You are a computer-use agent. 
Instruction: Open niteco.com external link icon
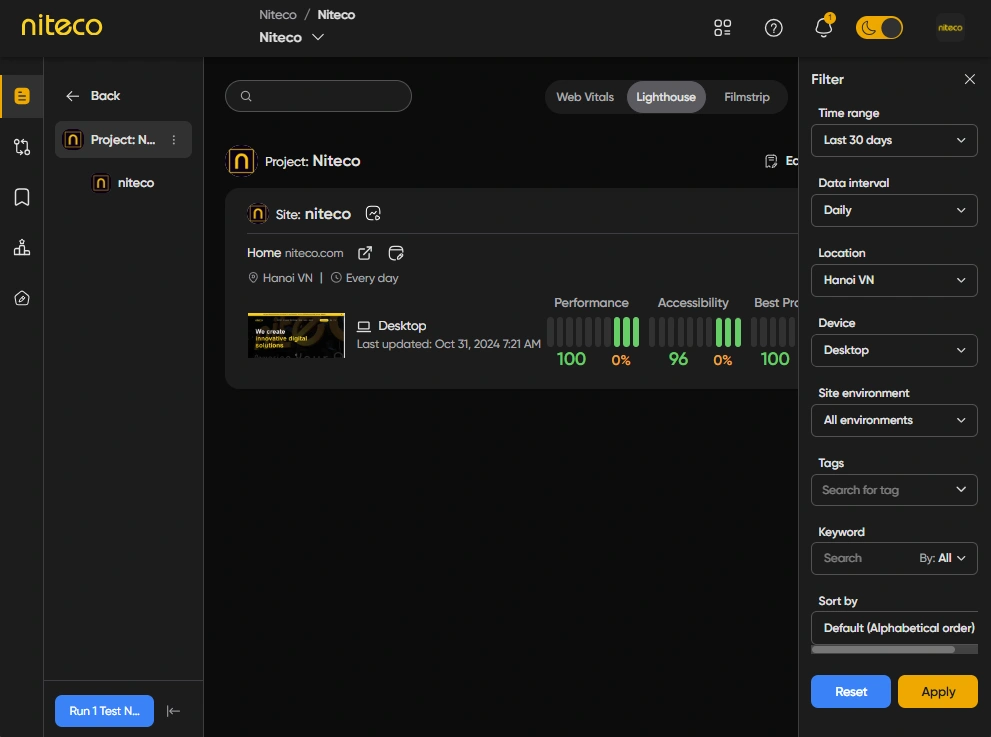tap(365, 253)
